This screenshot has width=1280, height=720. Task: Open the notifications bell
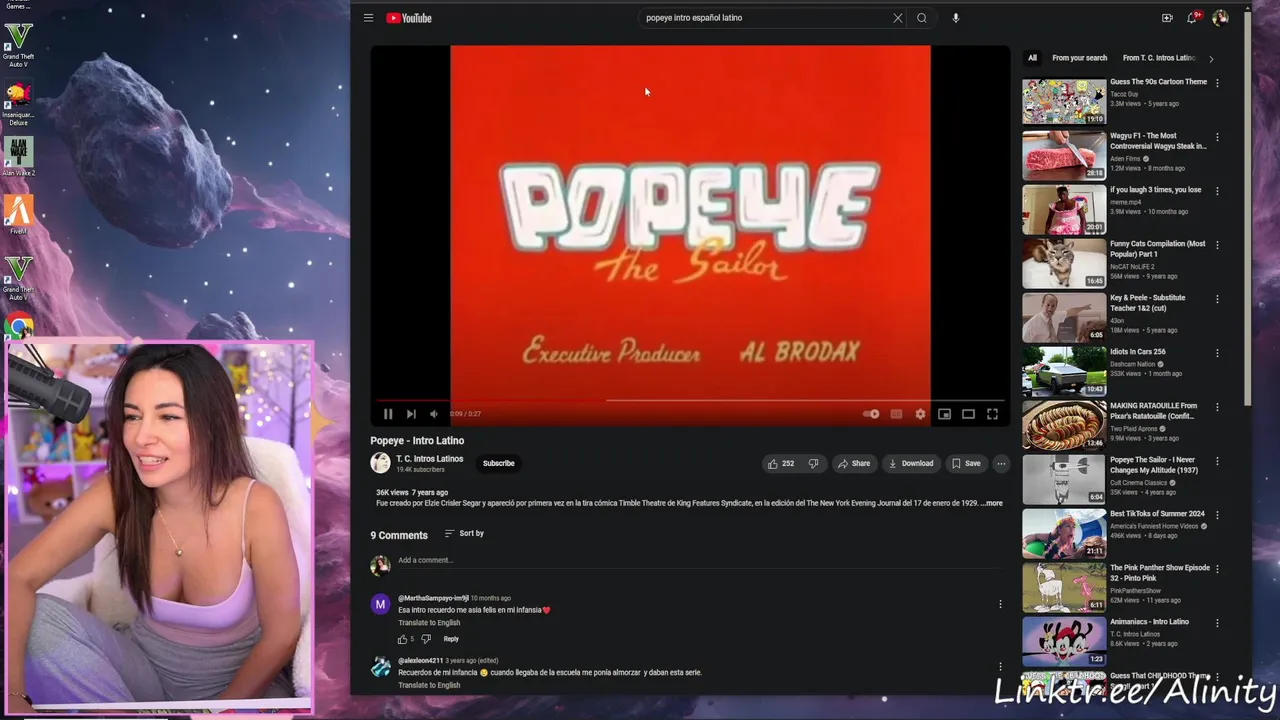(x=1193, y=18)
